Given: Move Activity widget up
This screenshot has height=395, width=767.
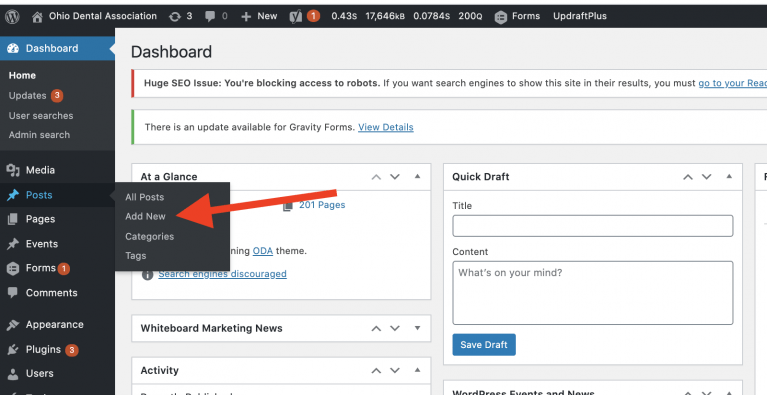Looking at the screenshot, I should coord(376,371).
